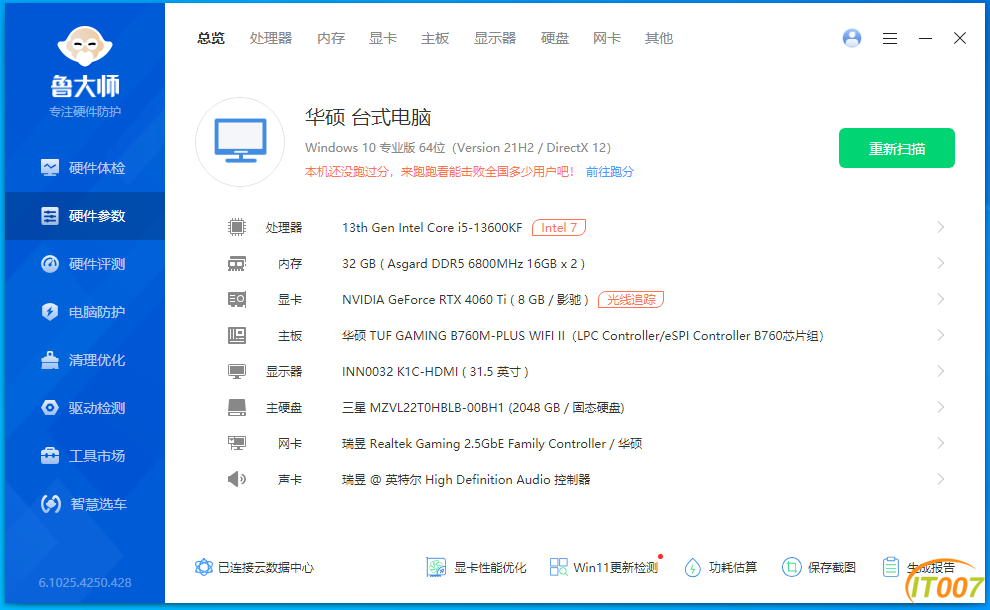The image size is (990, 610).
Task: Click the 华硕 台式电脑 title
Action: click(368, 117)
